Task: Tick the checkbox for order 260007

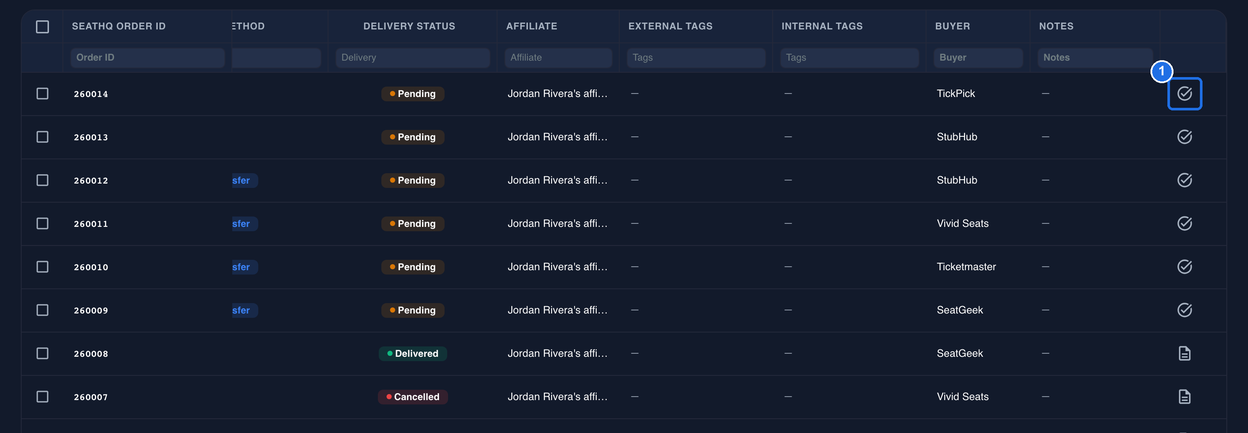Action: pyautogui.click(x=42, y=397)
